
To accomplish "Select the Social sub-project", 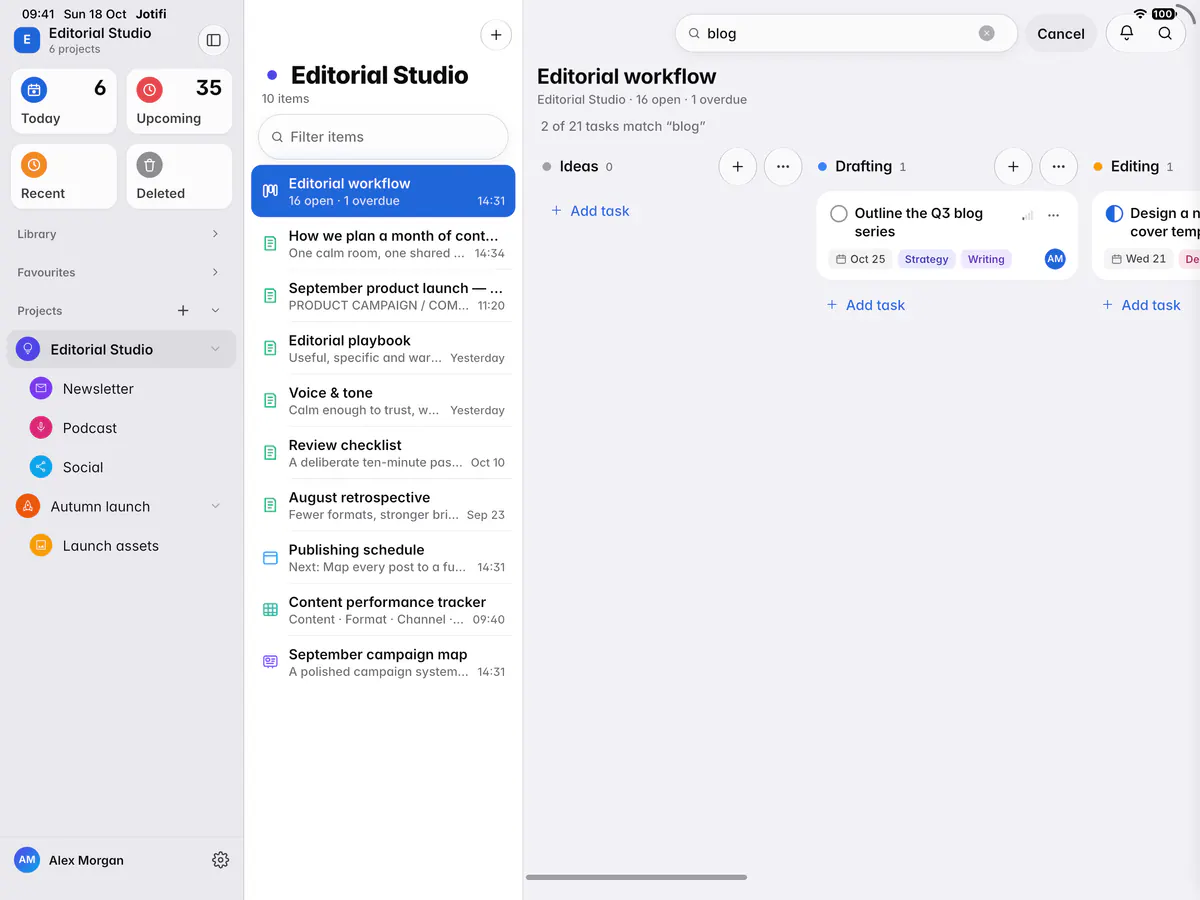I will point(122,467).
